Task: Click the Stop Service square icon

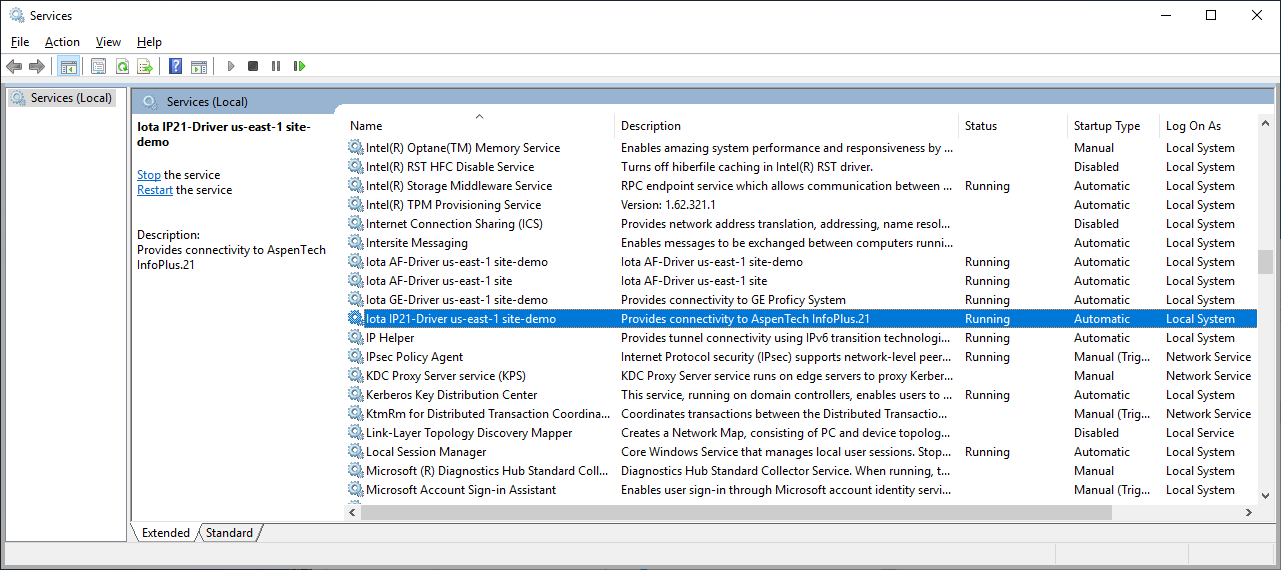Action: click(253, 66)
